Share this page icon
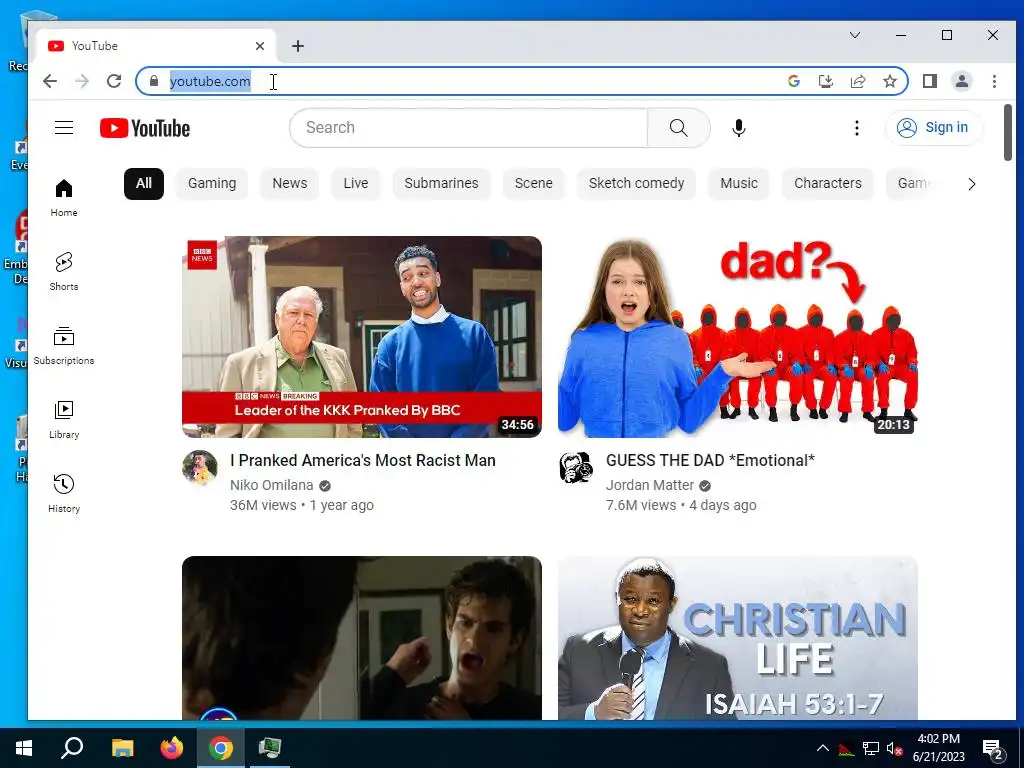The width and height of the screenshot is (1024, 768). (x=857, y=81)
